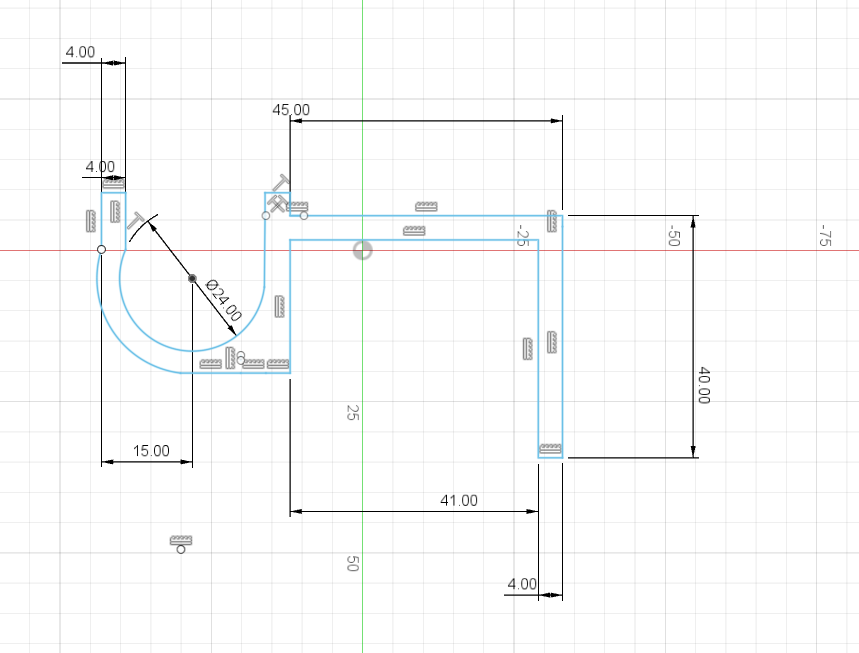Click the lone constraint glyph below the 15.00 dimension

pos(181,541)
